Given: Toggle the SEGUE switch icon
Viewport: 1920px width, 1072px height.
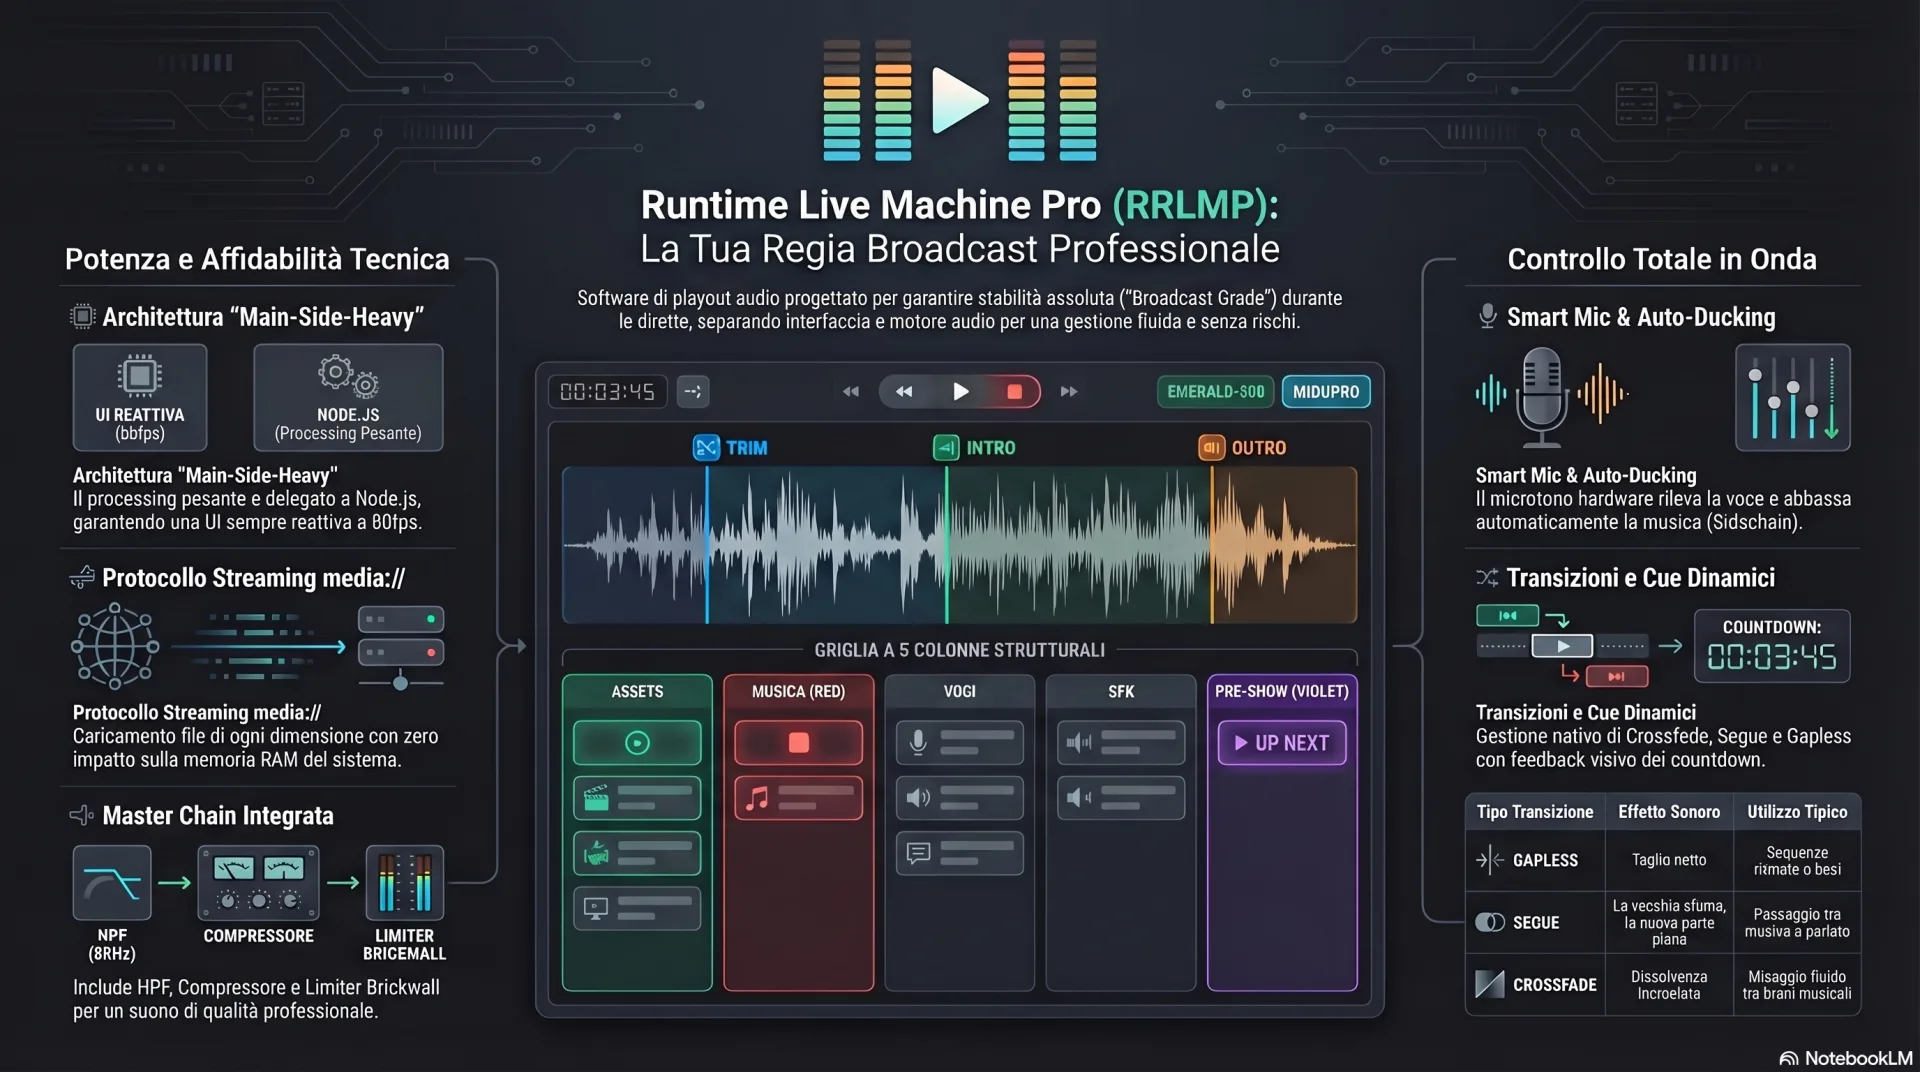Looking at the screenshot, I should [1490, 922].
